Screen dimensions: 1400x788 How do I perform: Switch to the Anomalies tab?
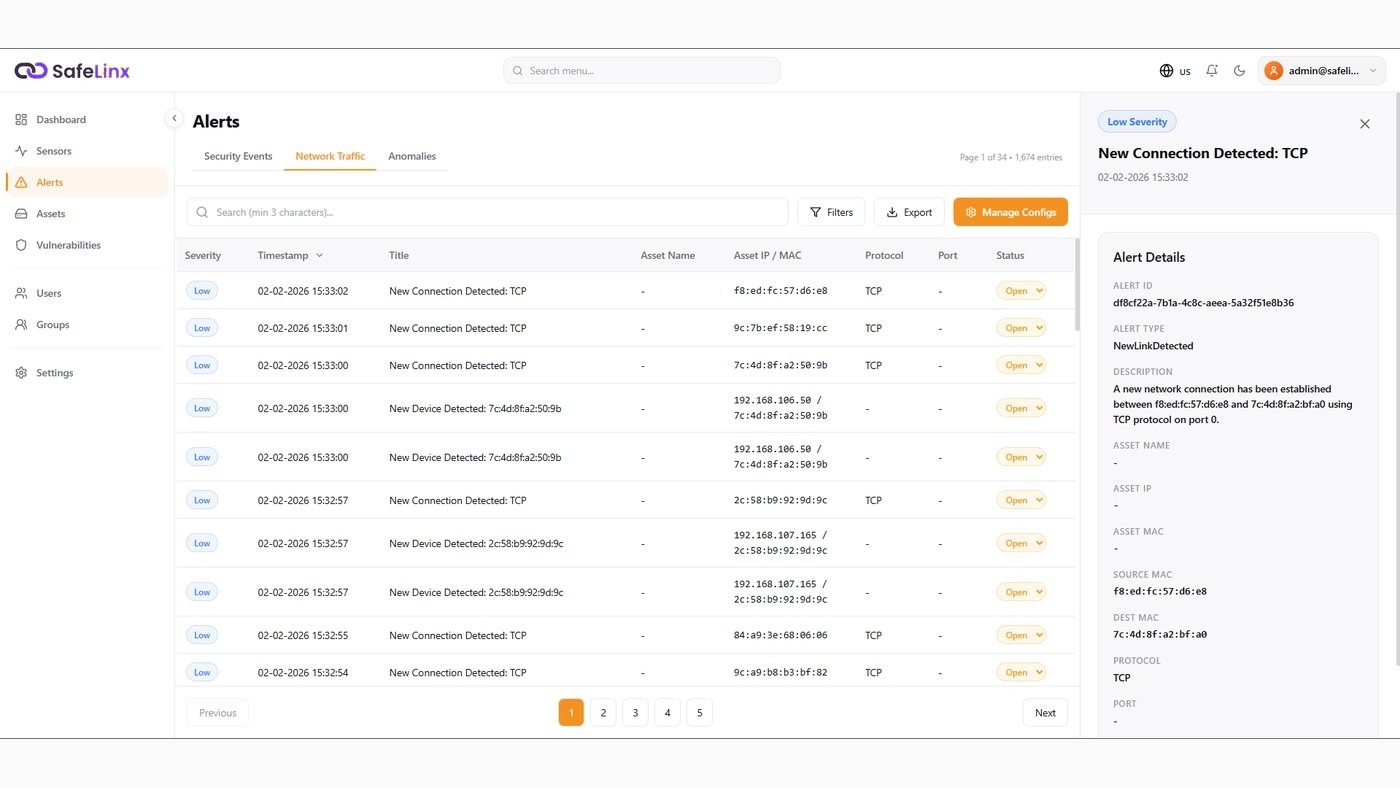pyautogui.click(x=412, y=157)
